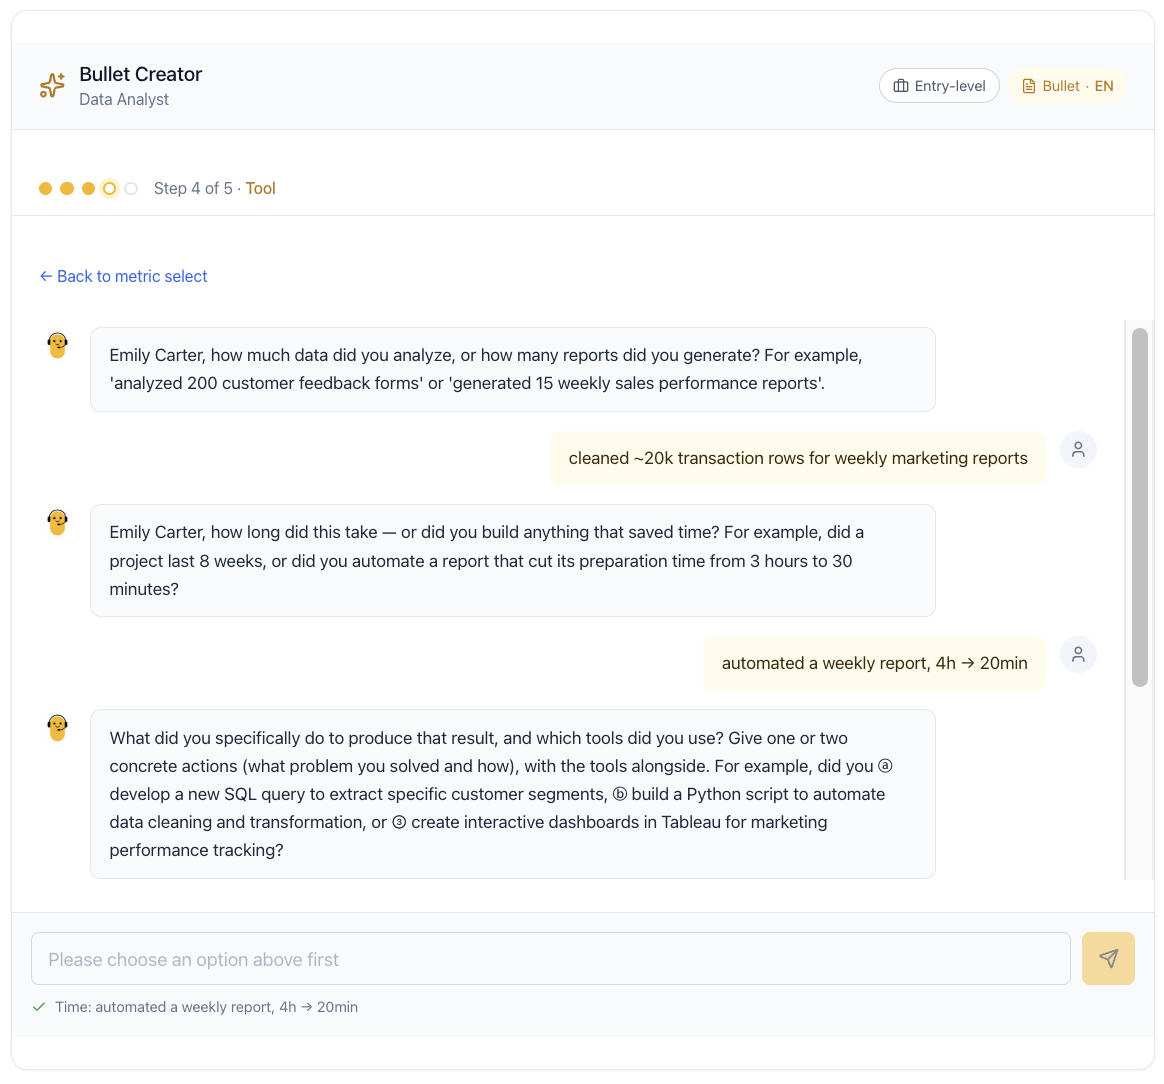Focus the 'Please choose an option' input
Image resolution: width=1164 pixels, height=1084 pixels.
click(551, 959)
